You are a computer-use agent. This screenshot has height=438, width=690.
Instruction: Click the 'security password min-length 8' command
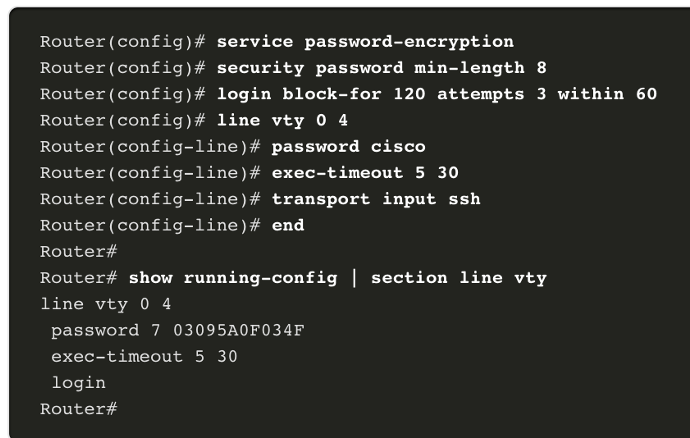(382, 68)
